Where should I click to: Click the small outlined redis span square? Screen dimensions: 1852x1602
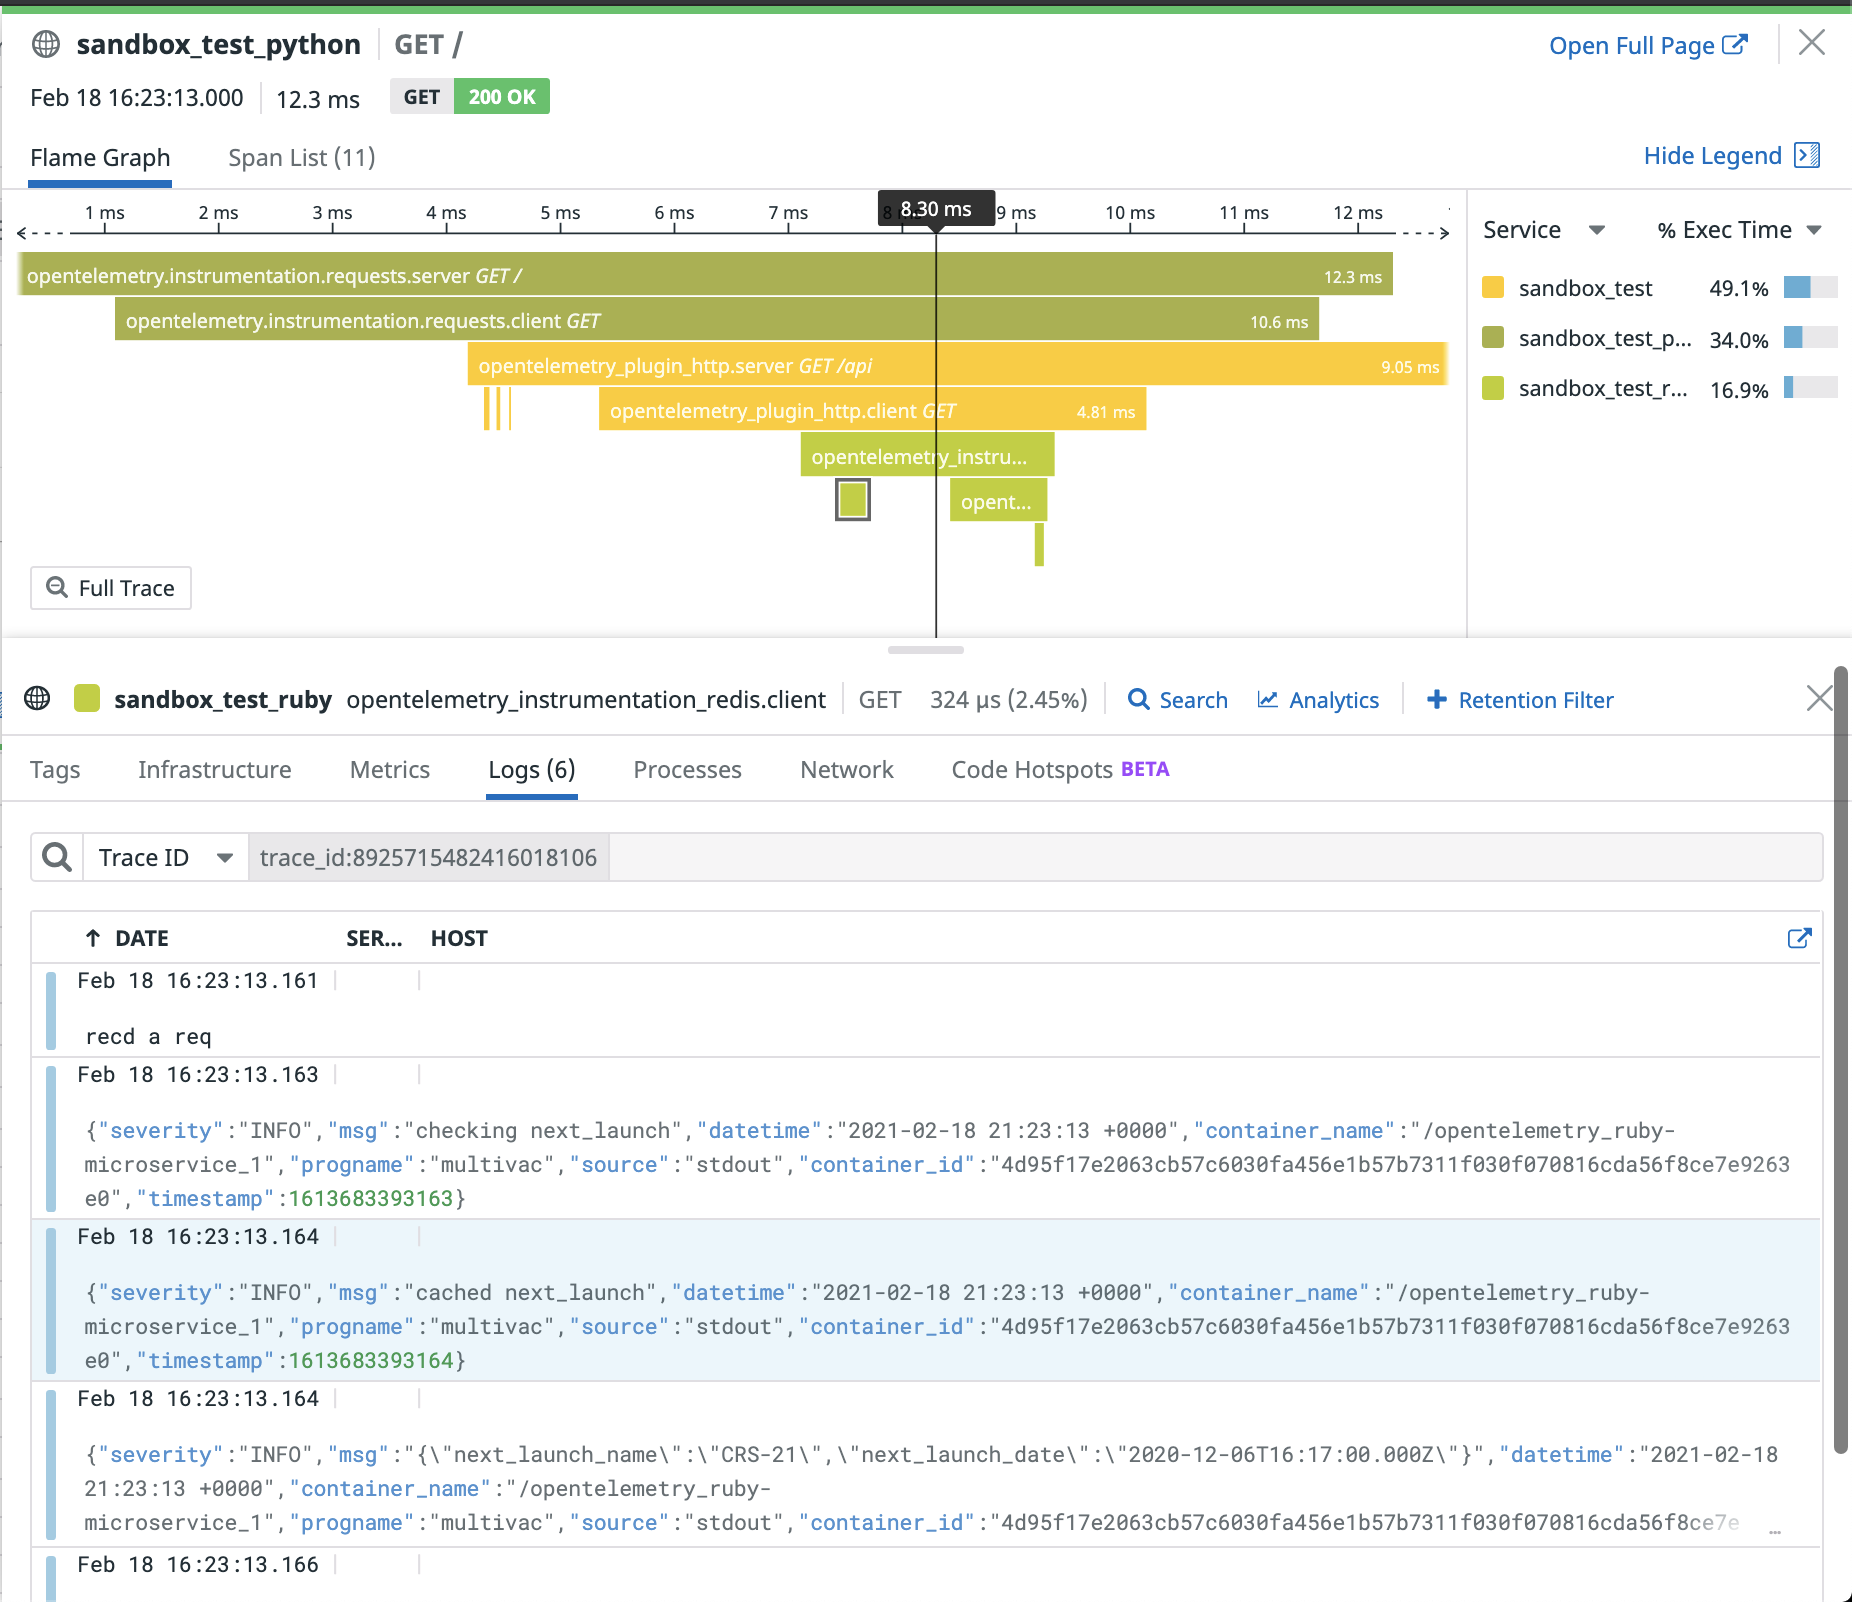(x=853, y=500)
